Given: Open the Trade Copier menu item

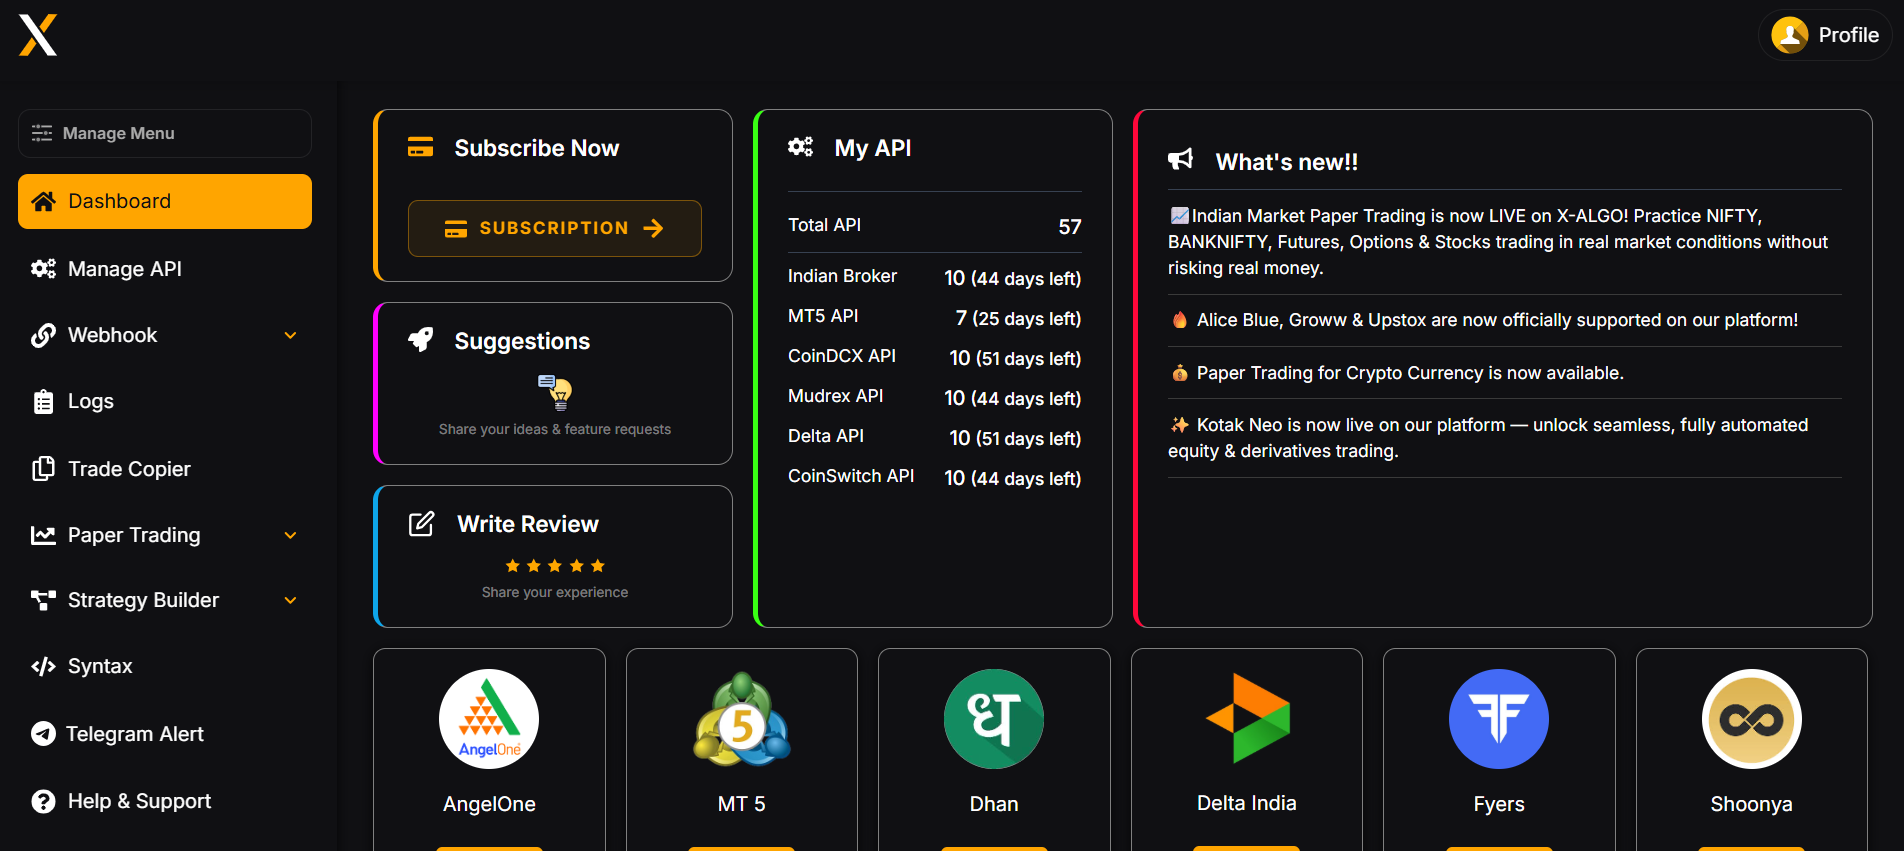Looking at the screenshot, I should click(165, 468).
